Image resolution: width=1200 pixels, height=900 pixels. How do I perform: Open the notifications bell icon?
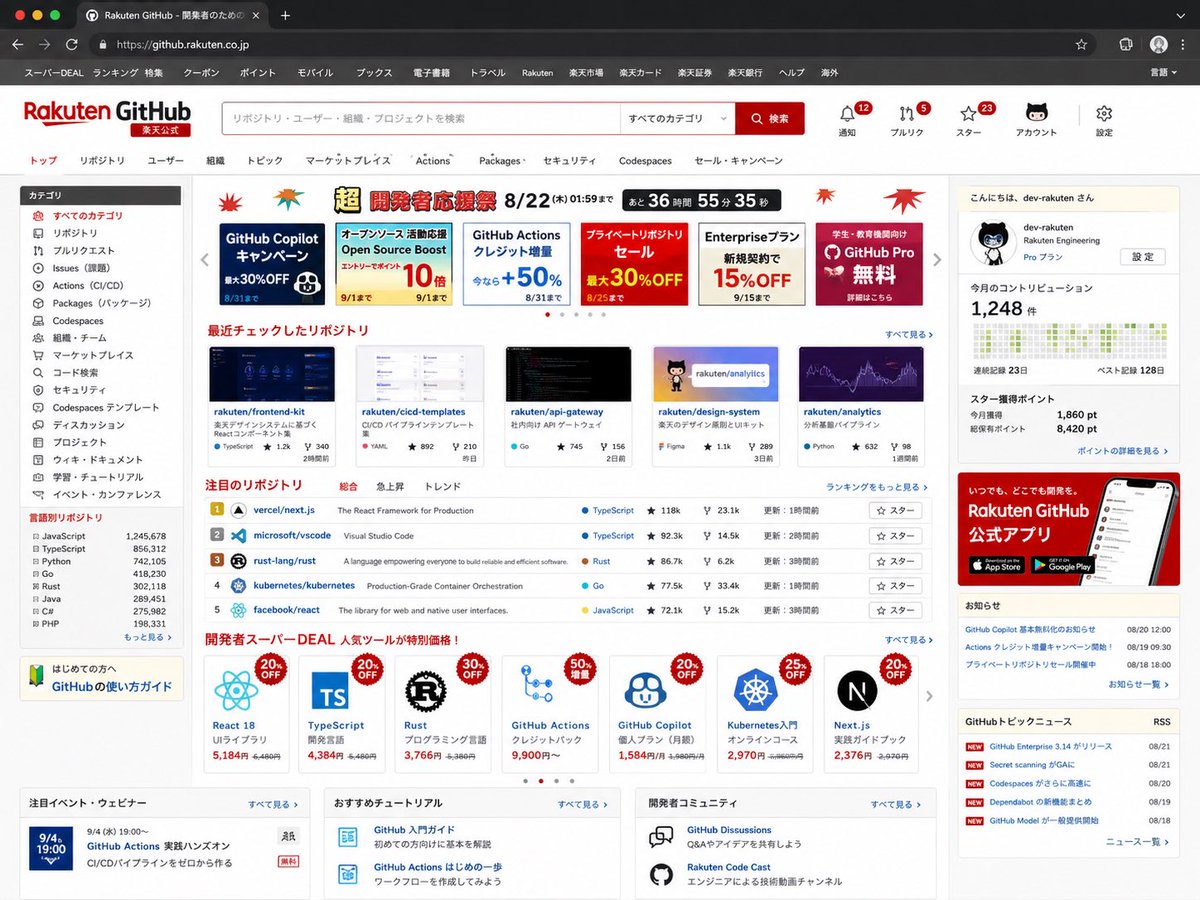pyautogui.click(x=847, y=114)
